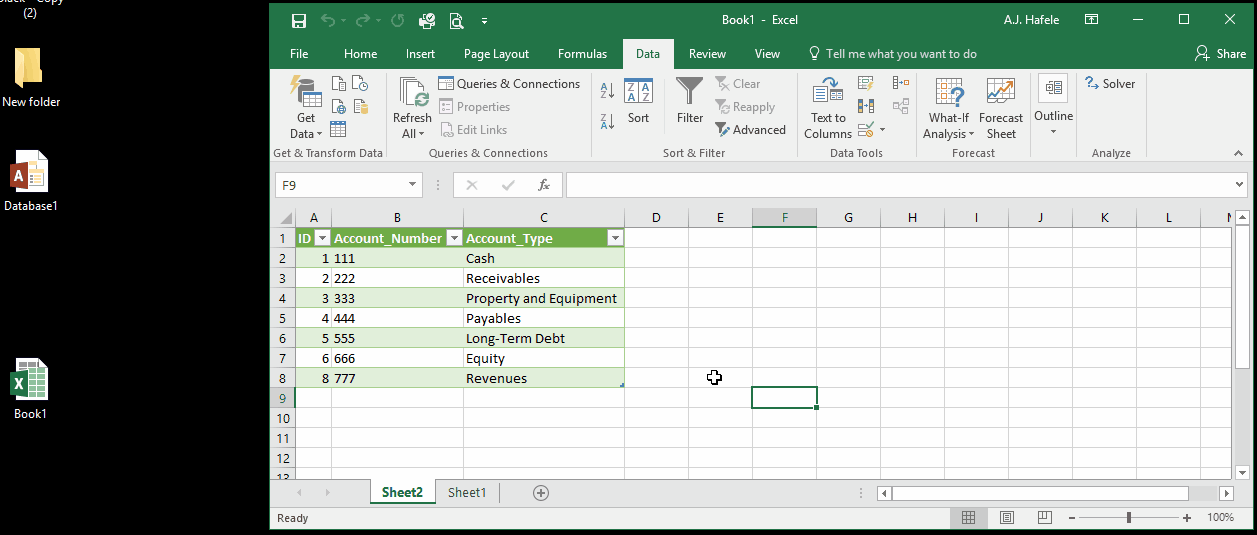Open the Customize Quick Access Toolbar arrow
Image resolution: width=1257 pixels, height=535 pixels.
(484, 20)
